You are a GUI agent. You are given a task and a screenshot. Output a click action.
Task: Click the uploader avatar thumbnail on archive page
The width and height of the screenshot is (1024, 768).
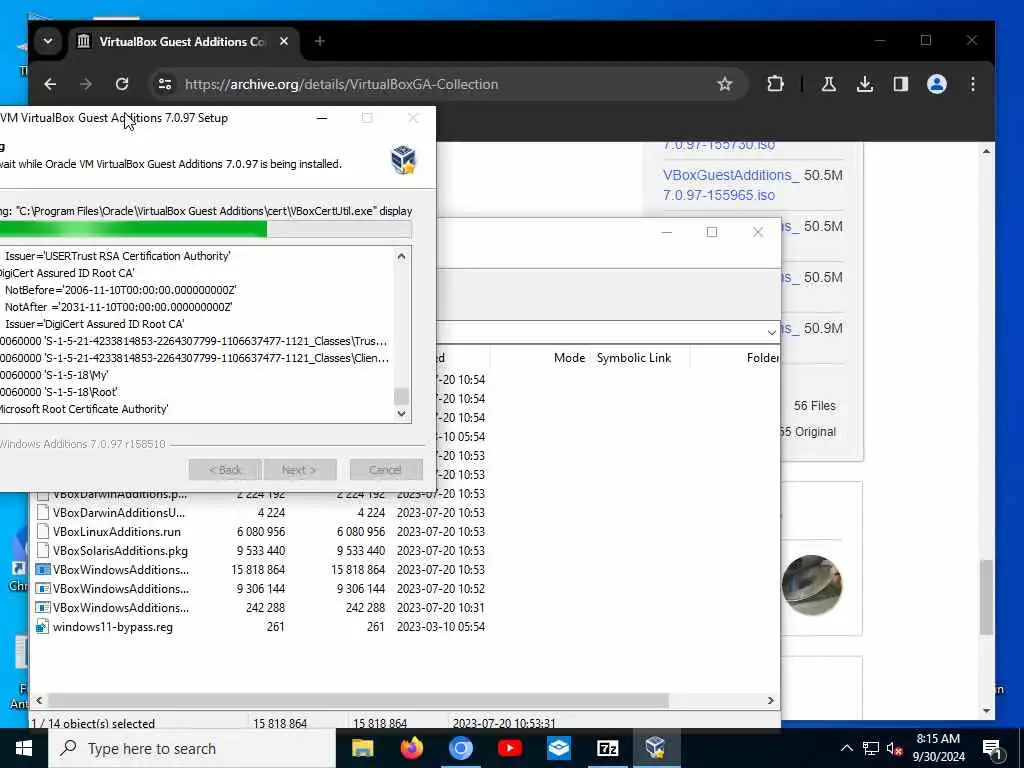tap(812, 585)
